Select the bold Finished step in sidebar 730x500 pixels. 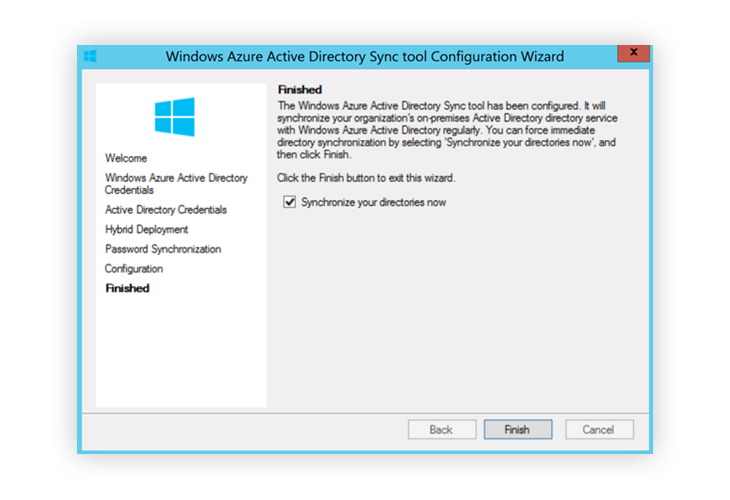pos(128,288)
